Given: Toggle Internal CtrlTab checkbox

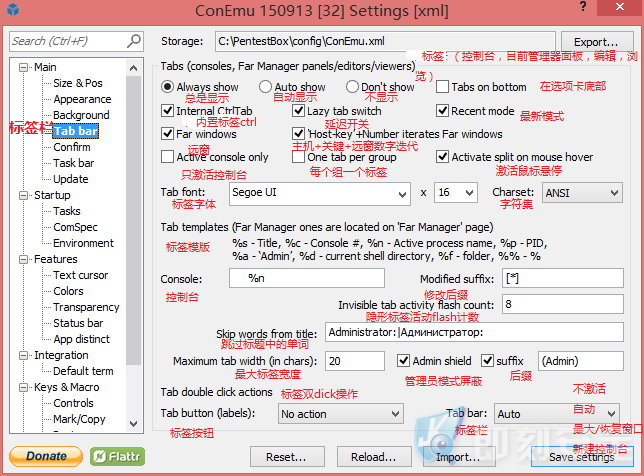Looking at the screenshot, I should click(167, 110).
